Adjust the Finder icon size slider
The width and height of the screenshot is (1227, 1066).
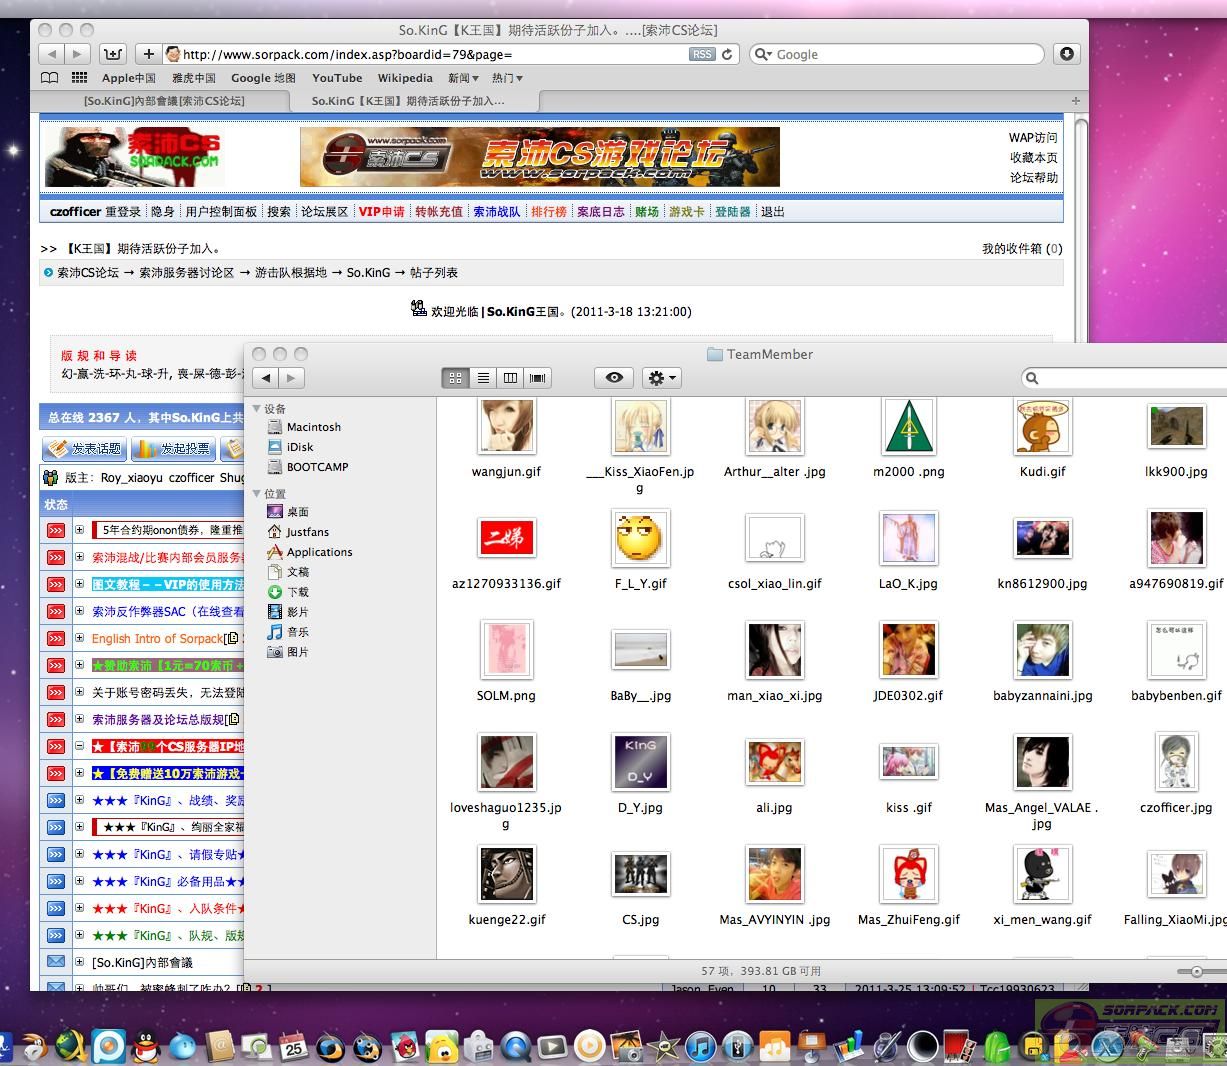1196,971
